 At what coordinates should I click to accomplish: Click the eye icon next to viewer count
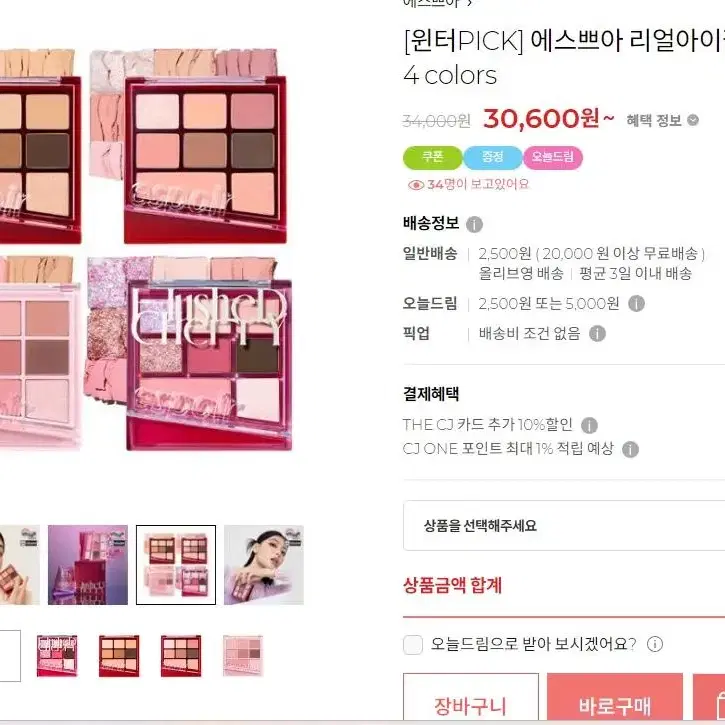[416, 185]
